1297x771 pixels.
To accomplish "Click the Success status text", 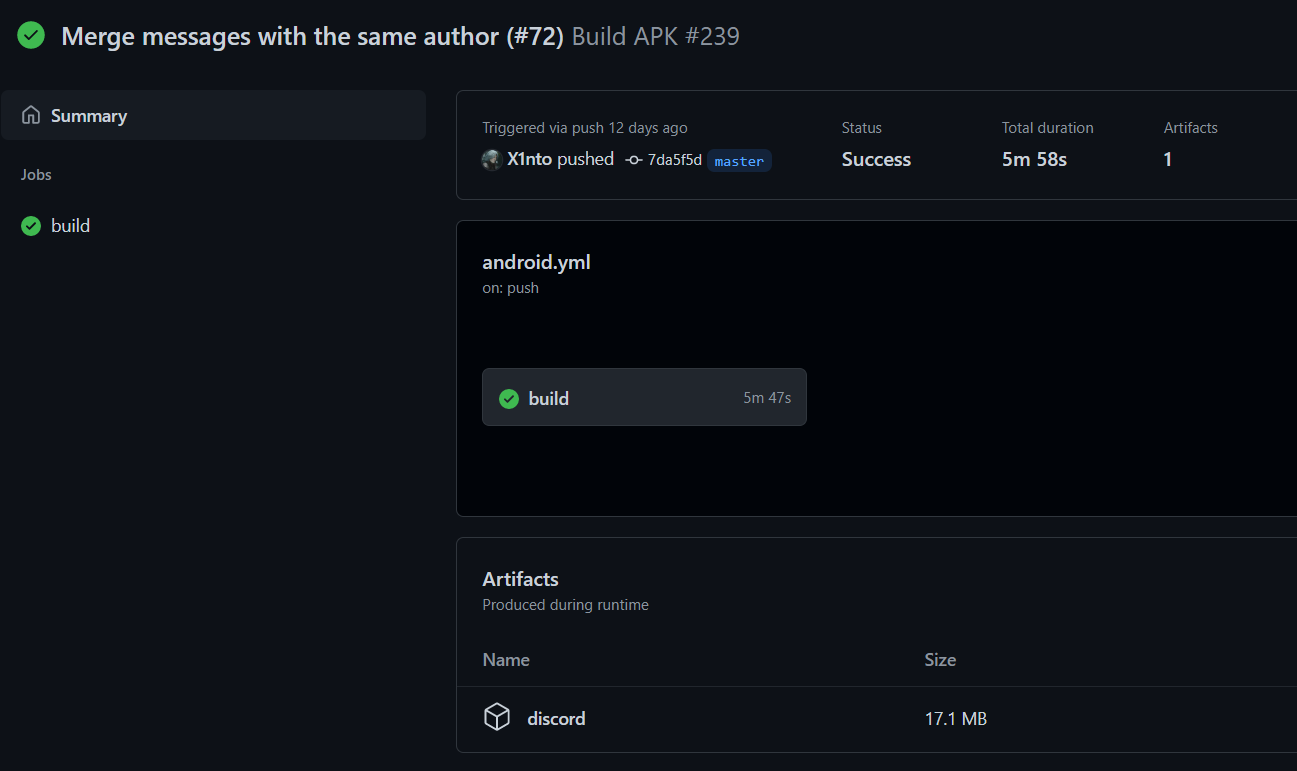I will 876,159.
